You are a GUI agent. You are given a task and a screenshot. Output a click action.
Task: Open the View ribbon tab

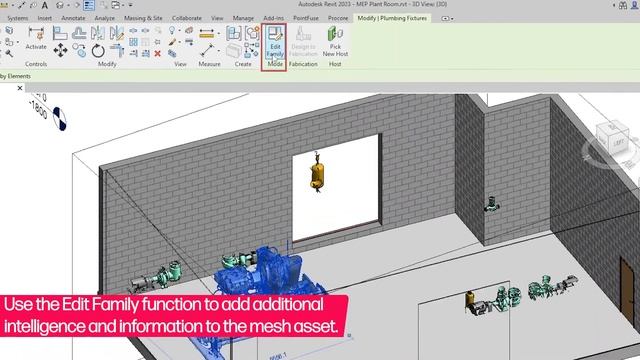coord(217,18)
